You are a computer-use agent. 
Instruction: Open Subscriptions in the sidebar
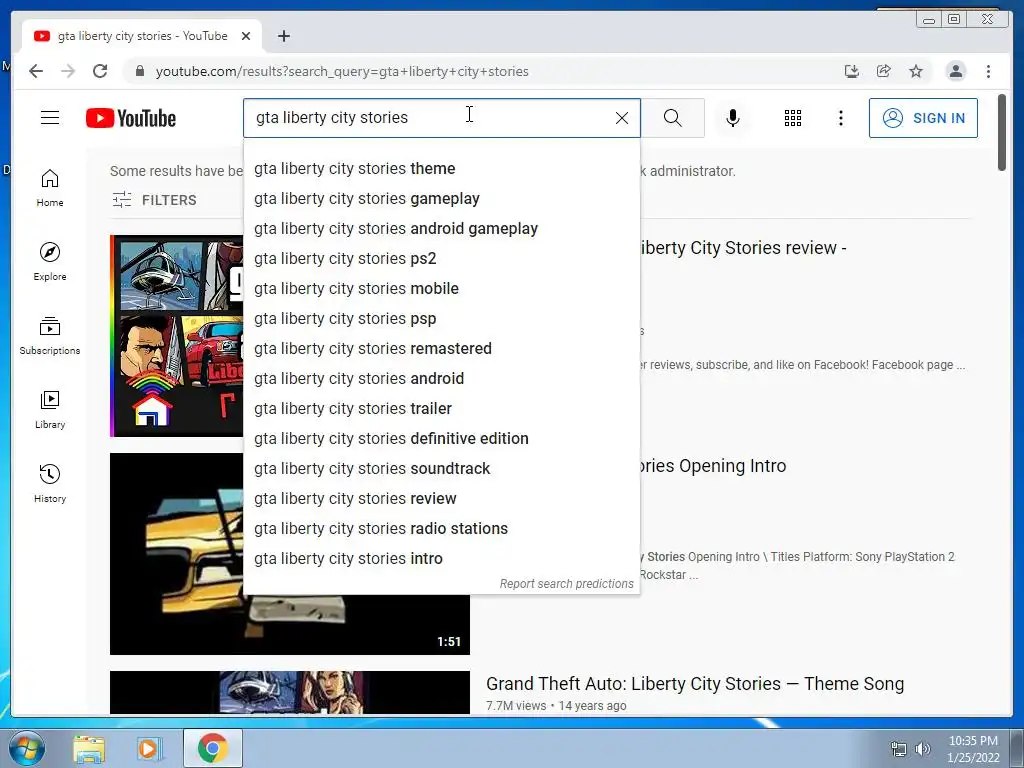50,336
